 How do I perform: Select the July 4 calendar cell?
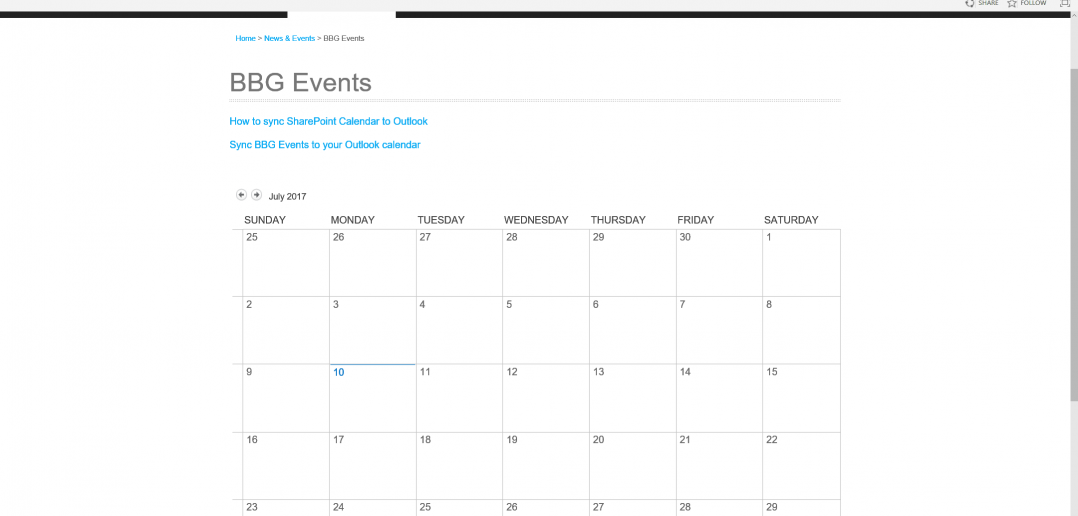[459, 330]
